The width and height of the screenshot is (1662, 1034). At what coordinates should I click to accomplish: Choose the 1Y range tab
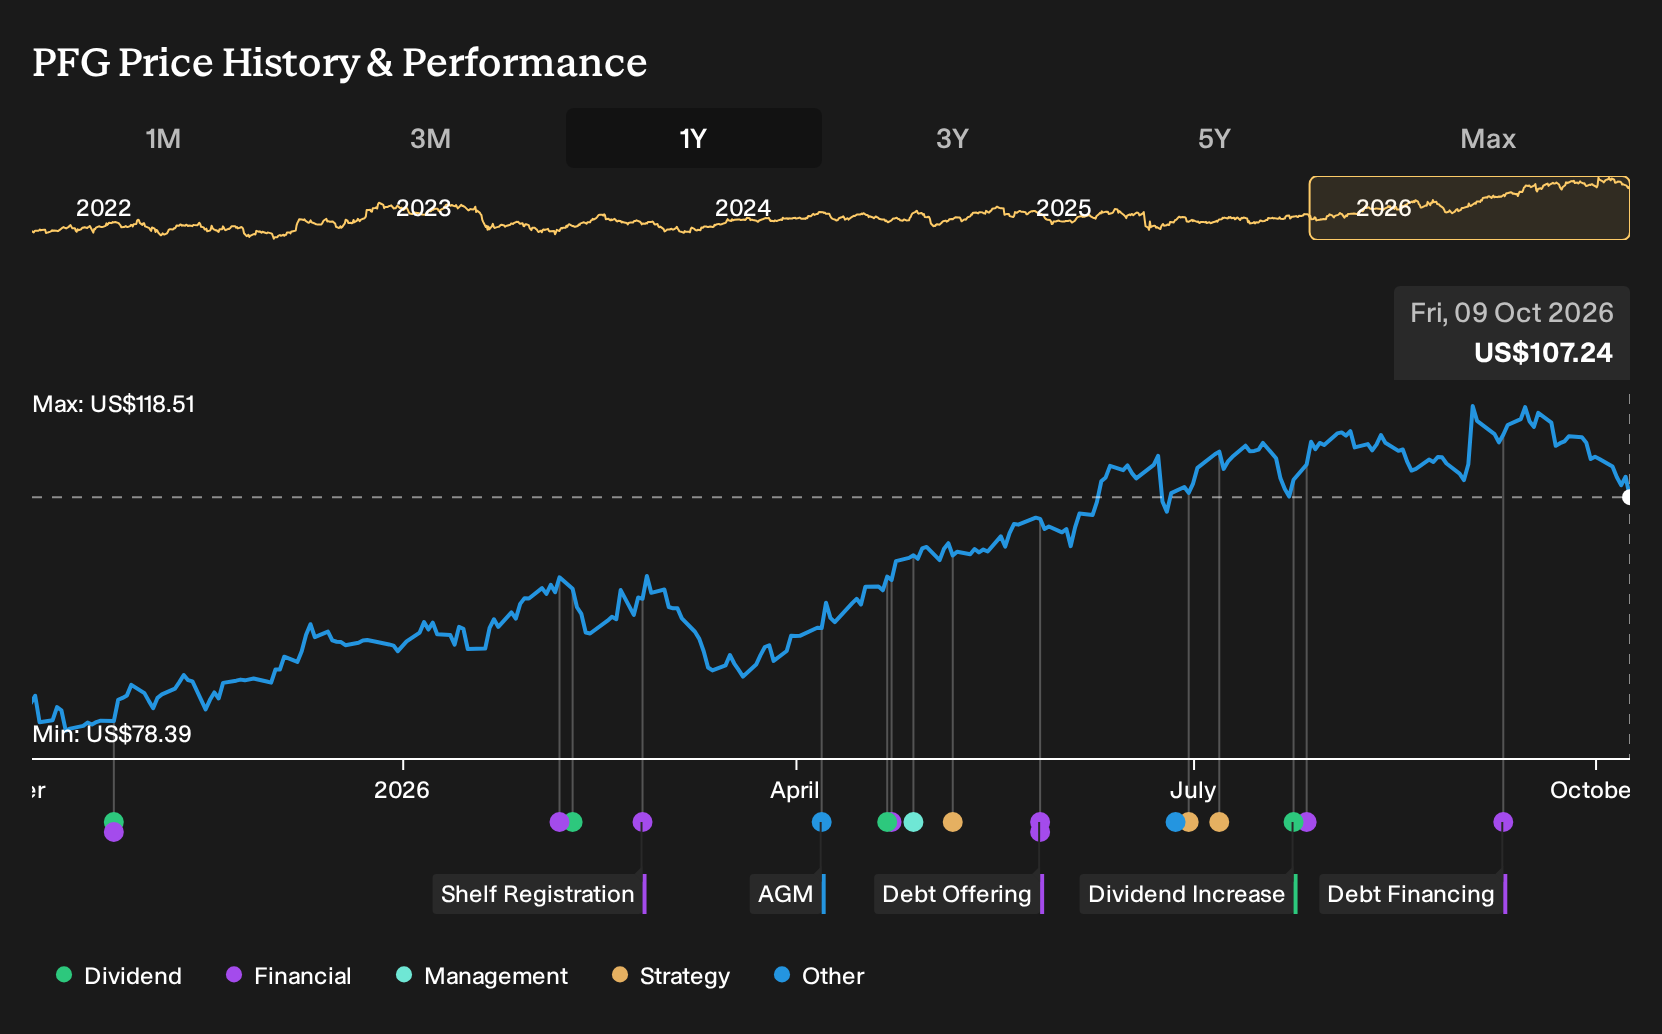coord(693,138)
